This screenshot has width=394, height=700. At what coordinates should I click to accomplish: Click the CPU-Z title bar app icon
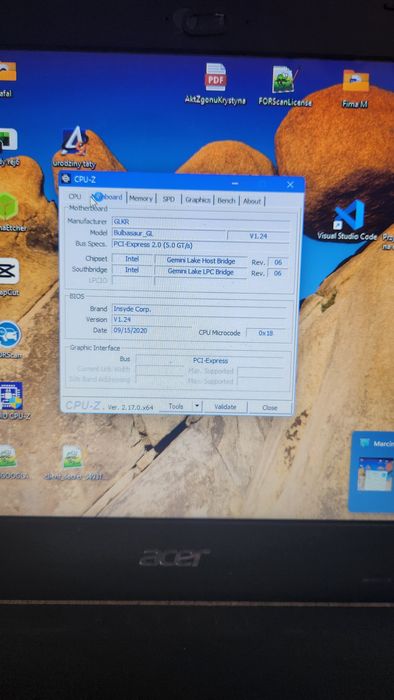[x=66, y=179]
